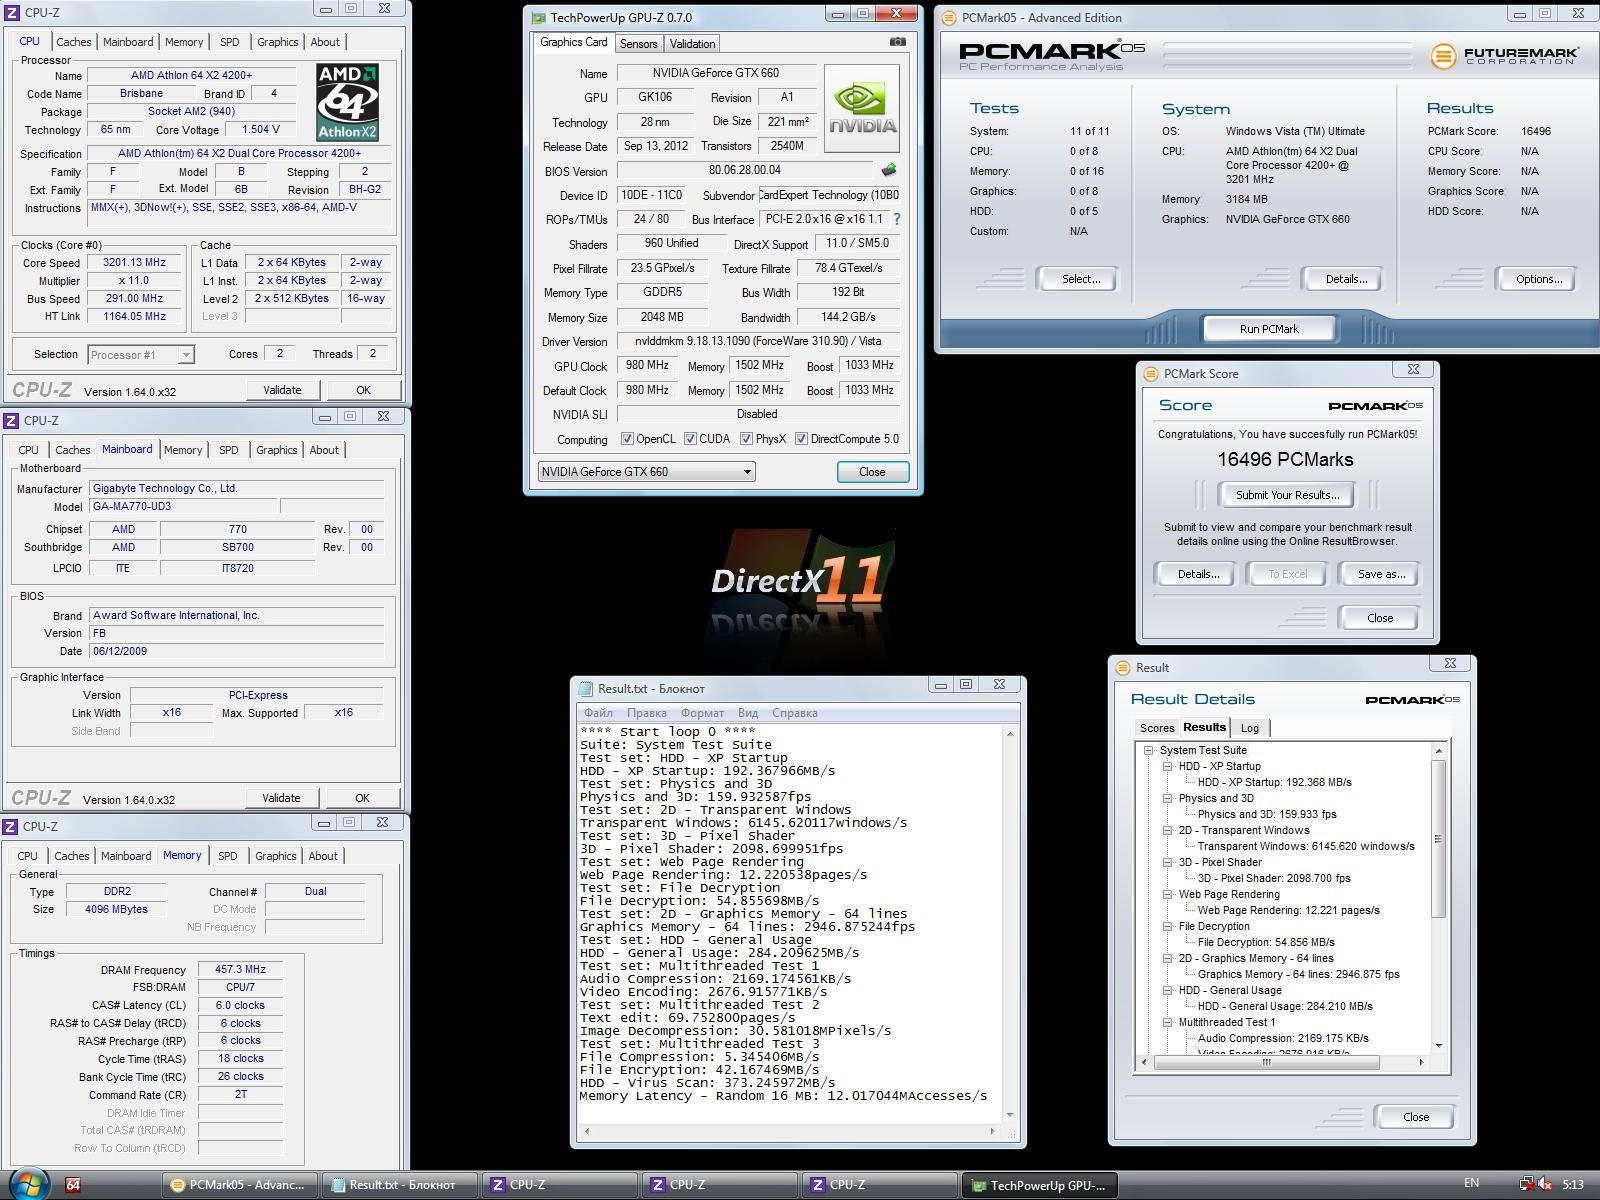1600x1200 pixels.
Task: Switch to Validation tab in GPU-Z
Action: pyautogui.click(x=692, y=44)
